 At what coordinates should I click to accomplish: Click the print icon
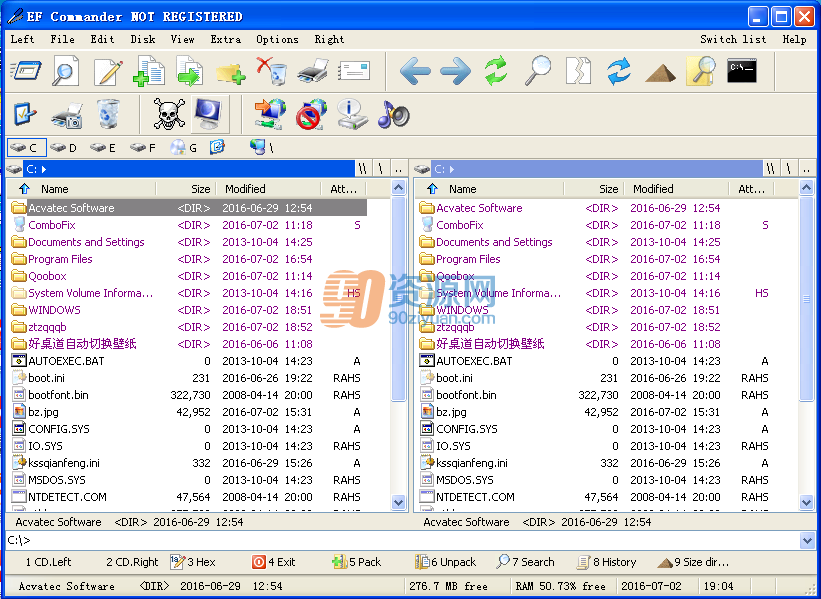point(313,71)
